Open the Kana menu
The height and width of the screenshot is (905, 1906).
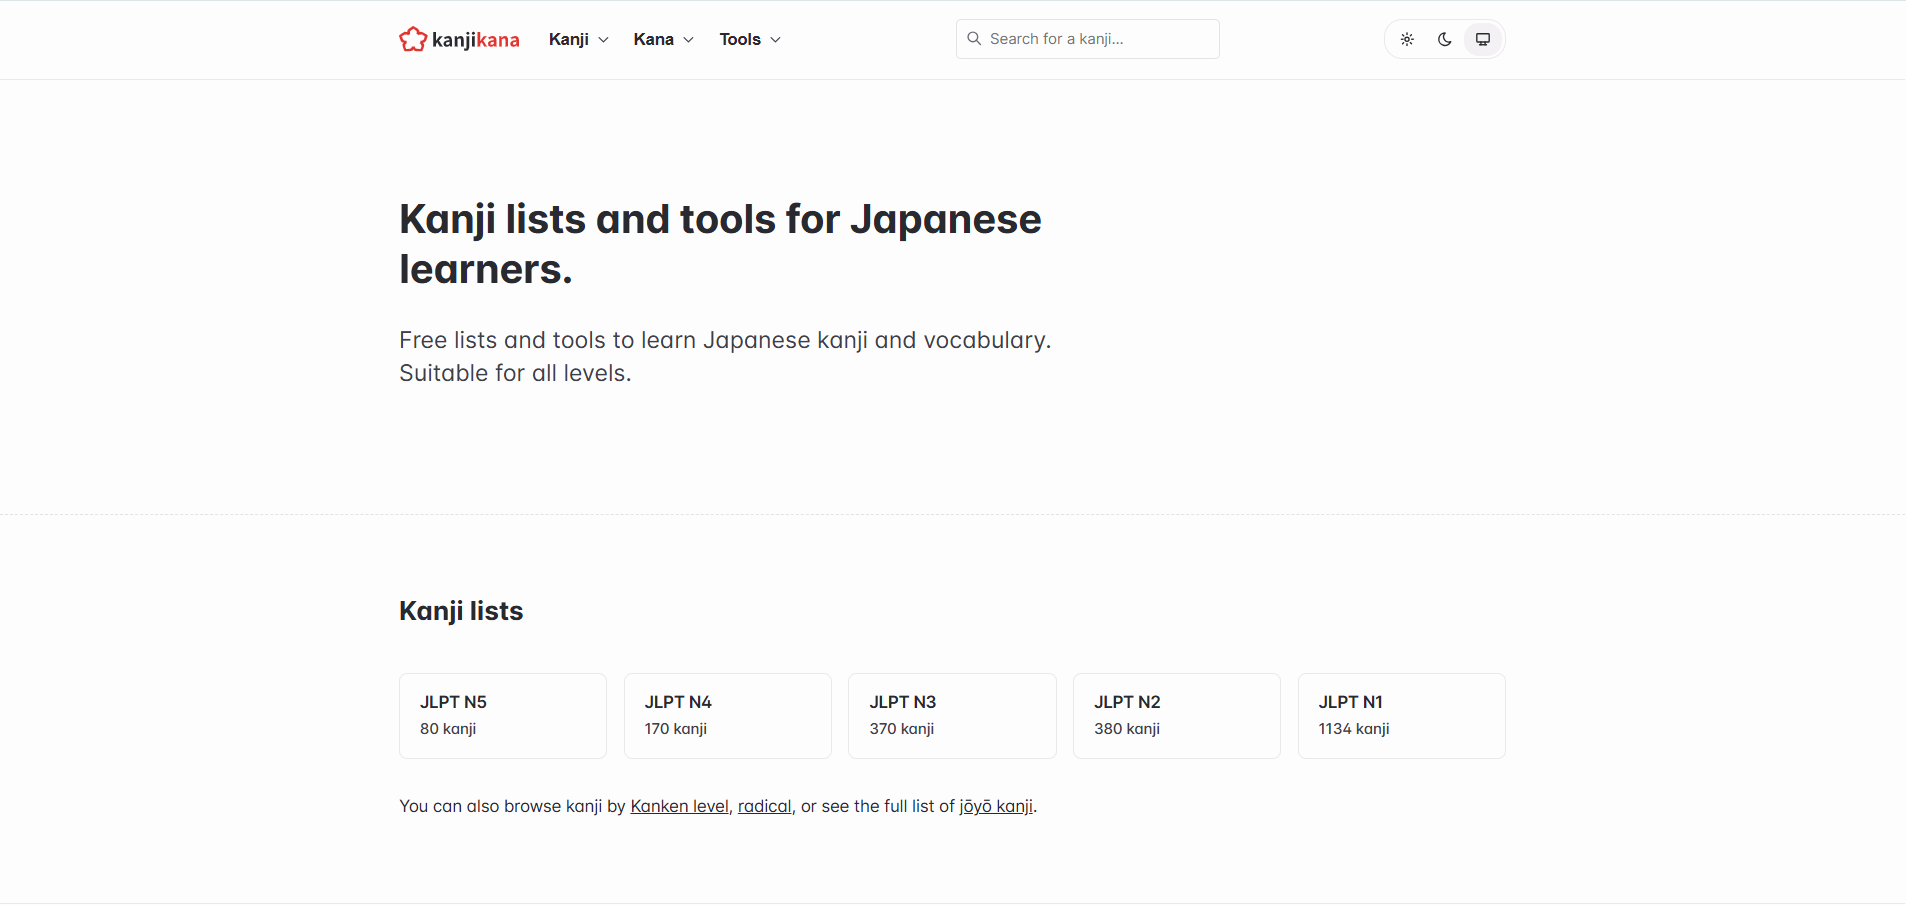click(x=654, y=39)
